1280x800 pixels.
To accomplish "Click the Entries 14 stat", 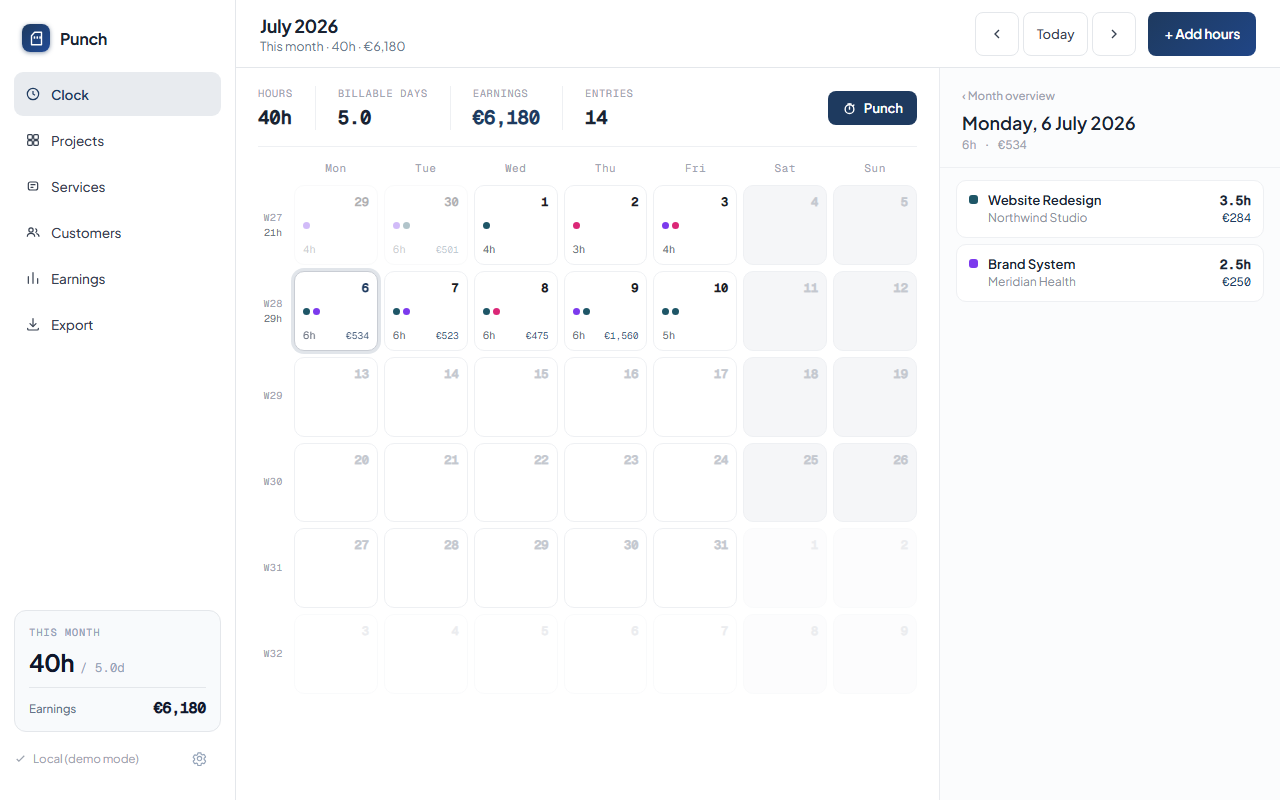I will point(609,108).
